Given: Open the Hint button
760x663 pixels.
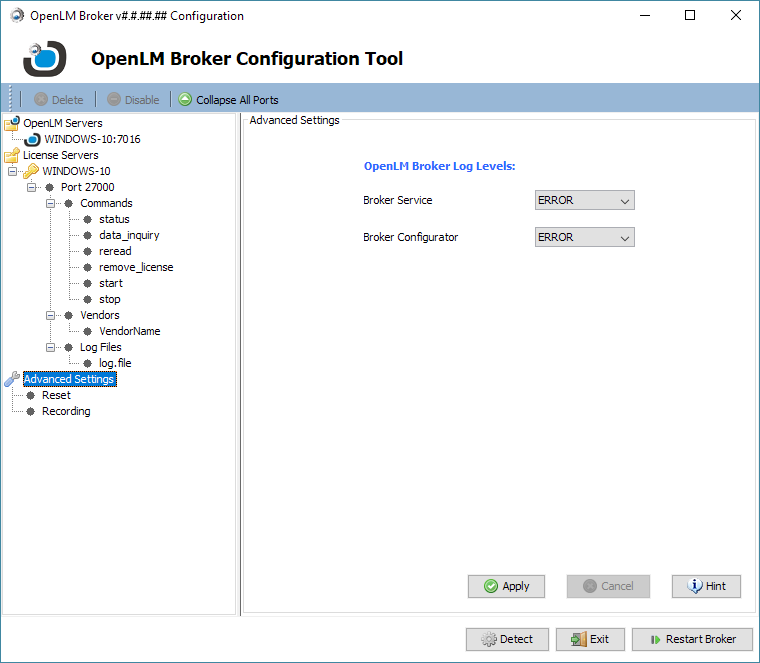Looking at the screenshot, I should coord(706,586).
